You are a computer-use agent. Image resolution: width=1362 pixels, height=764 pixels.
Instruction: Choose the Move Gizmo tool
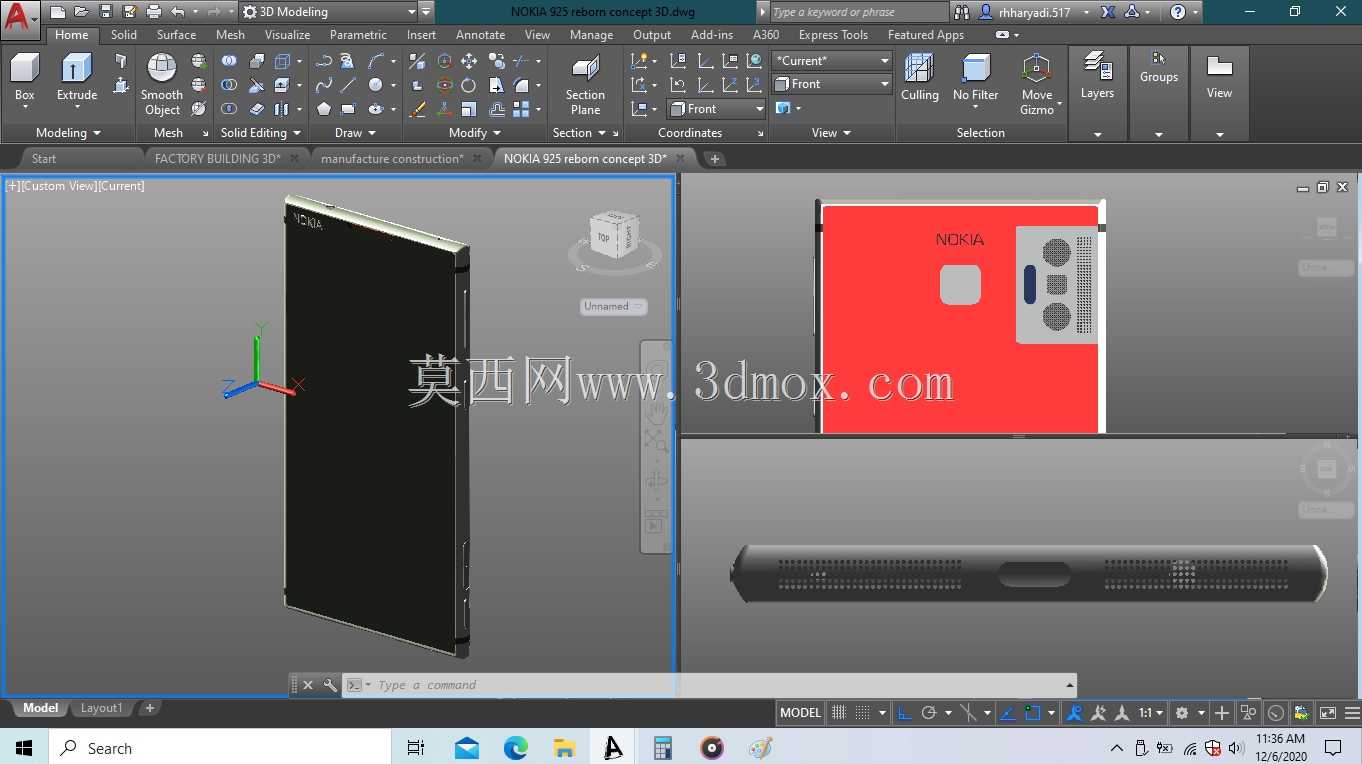tap(1037, 84)
